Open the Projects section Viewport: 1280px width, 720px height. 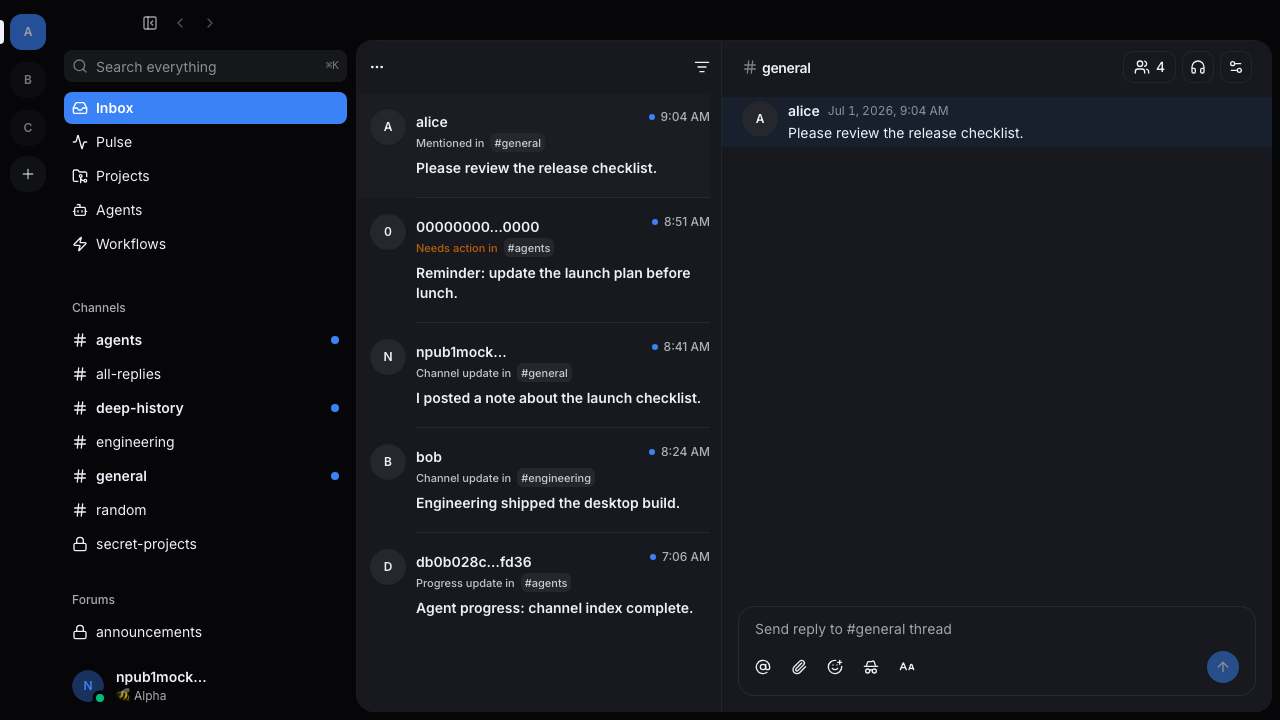click(205, 176)
